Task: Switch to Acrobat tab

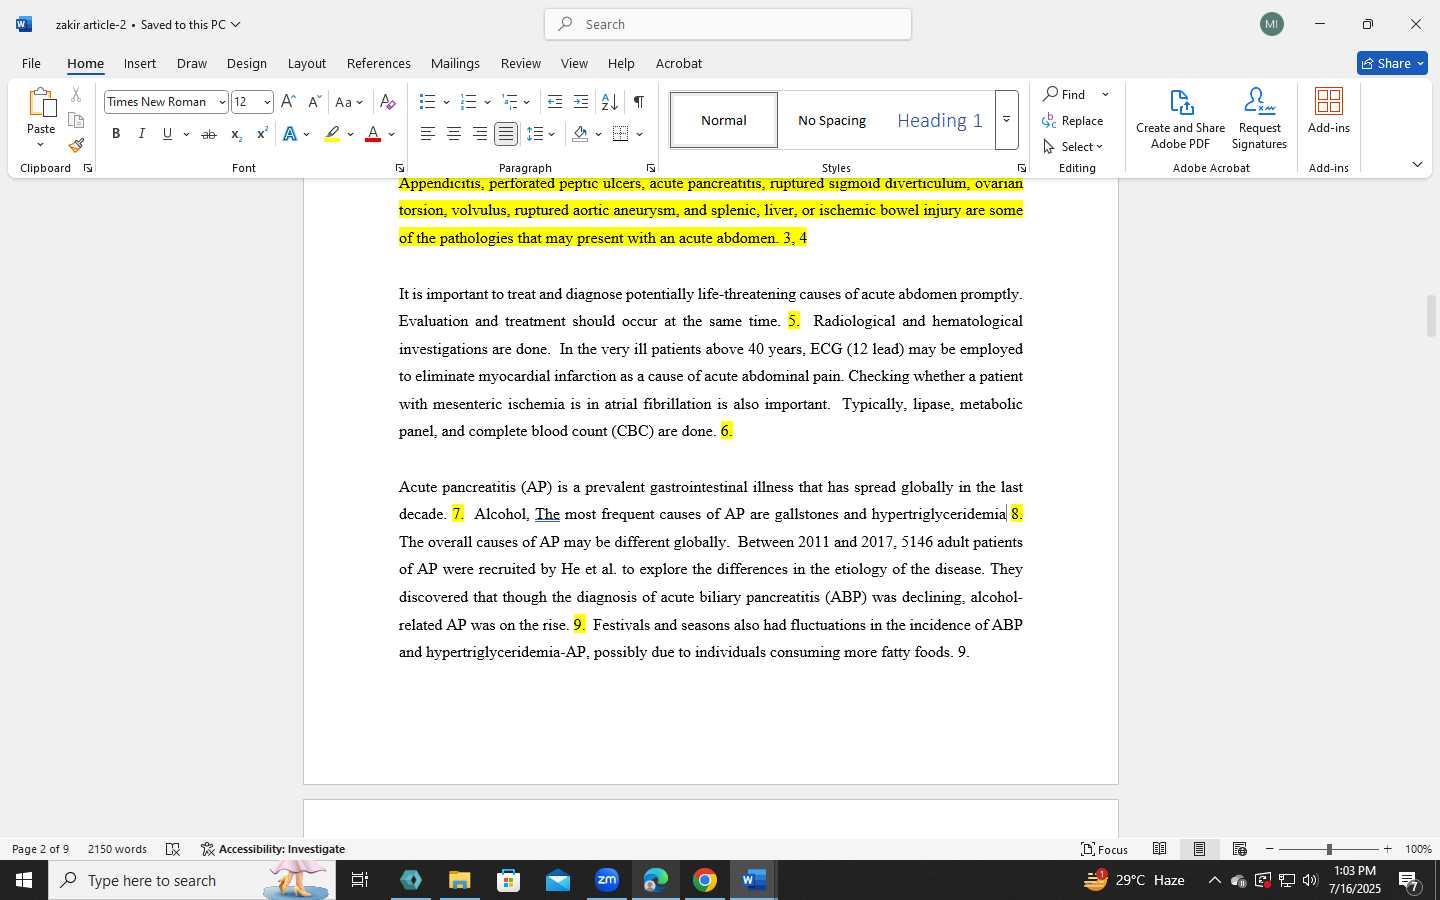Action: [x=679, y=63]
